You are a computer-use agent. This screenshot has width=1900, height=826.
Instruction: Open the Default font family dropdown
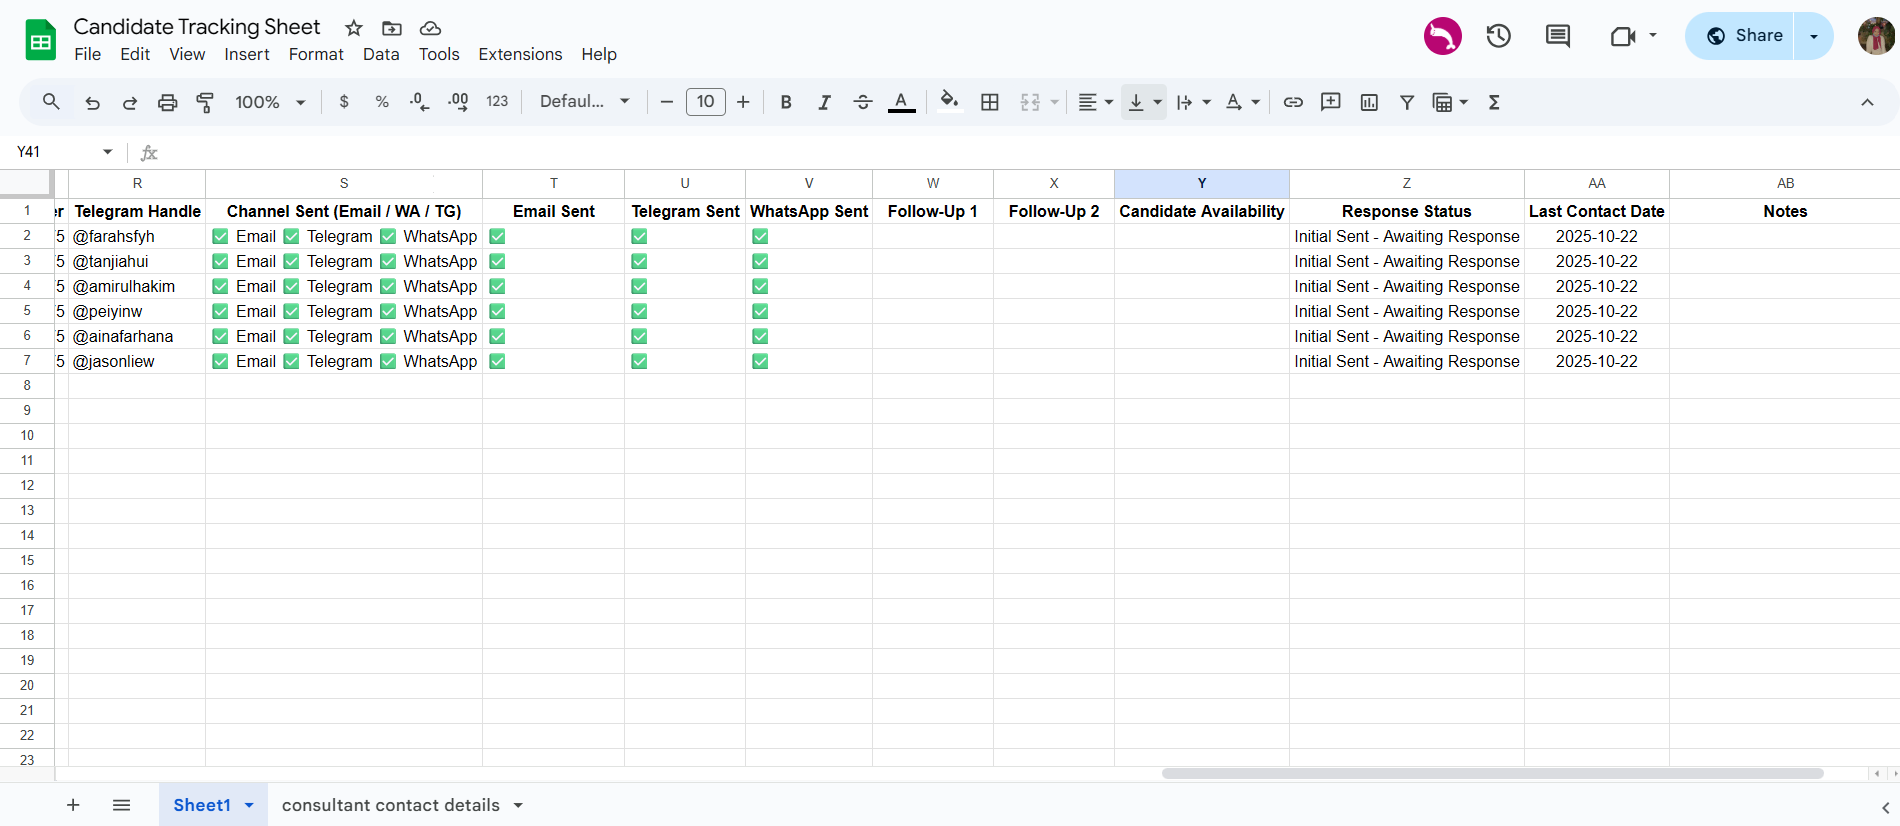pos(584,102)
